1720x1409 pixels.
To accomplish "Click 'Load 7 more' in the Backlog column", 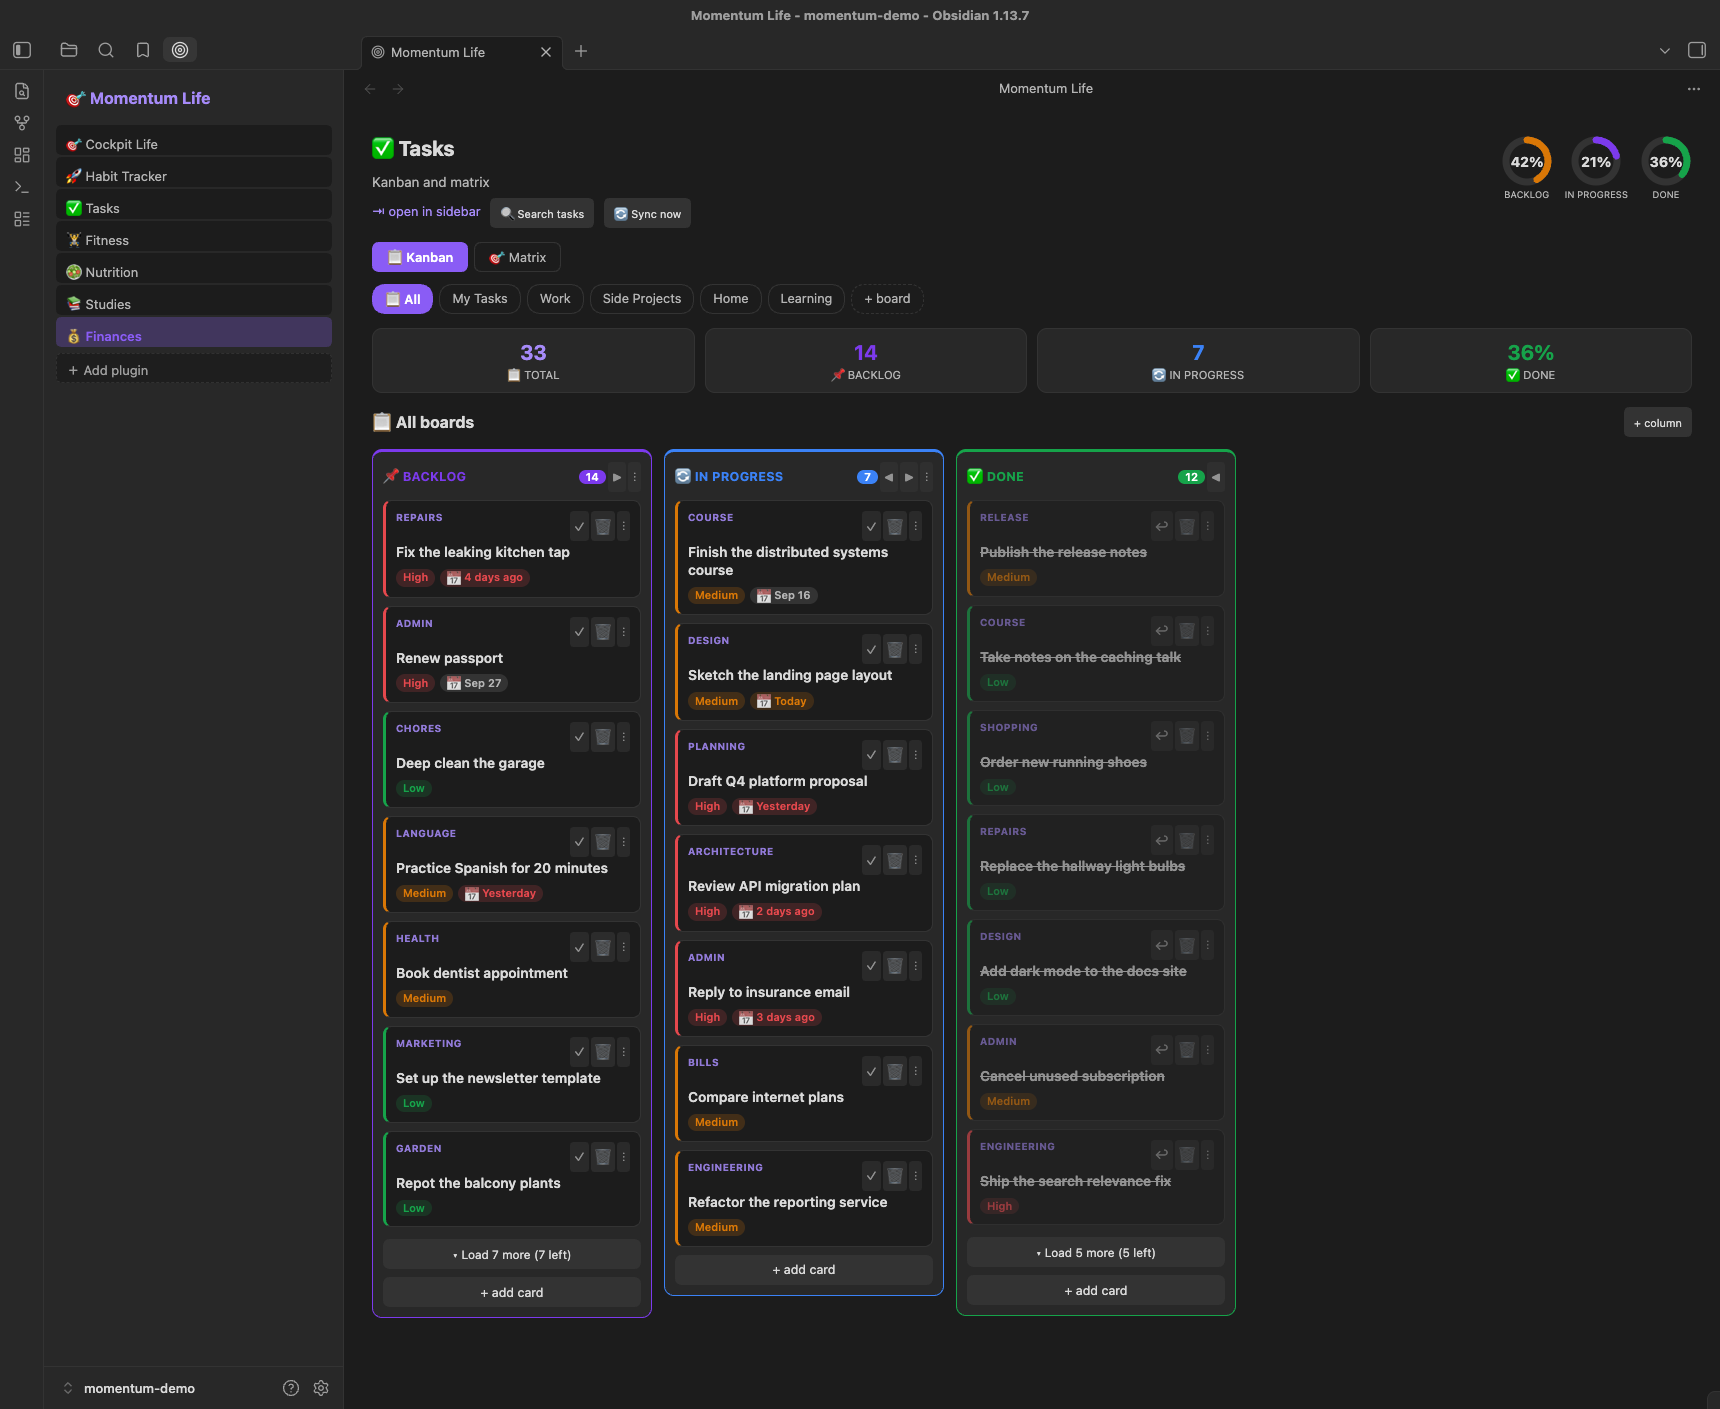I will 512,1255.
